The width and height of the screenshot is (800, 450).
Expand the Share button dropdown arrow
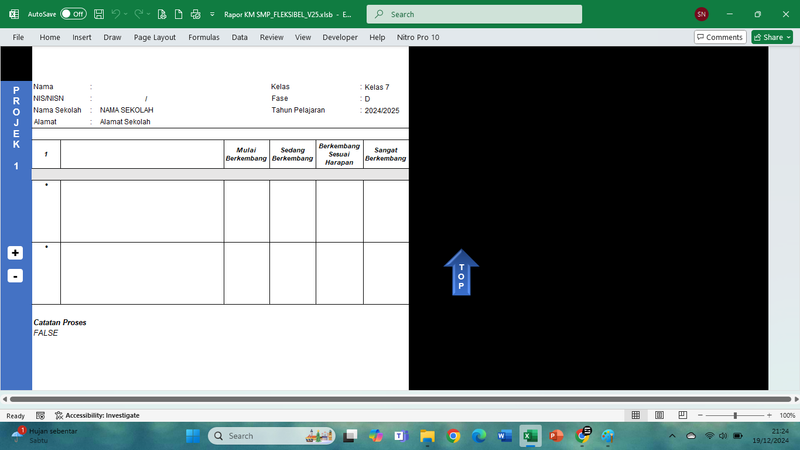click(789, 37)
